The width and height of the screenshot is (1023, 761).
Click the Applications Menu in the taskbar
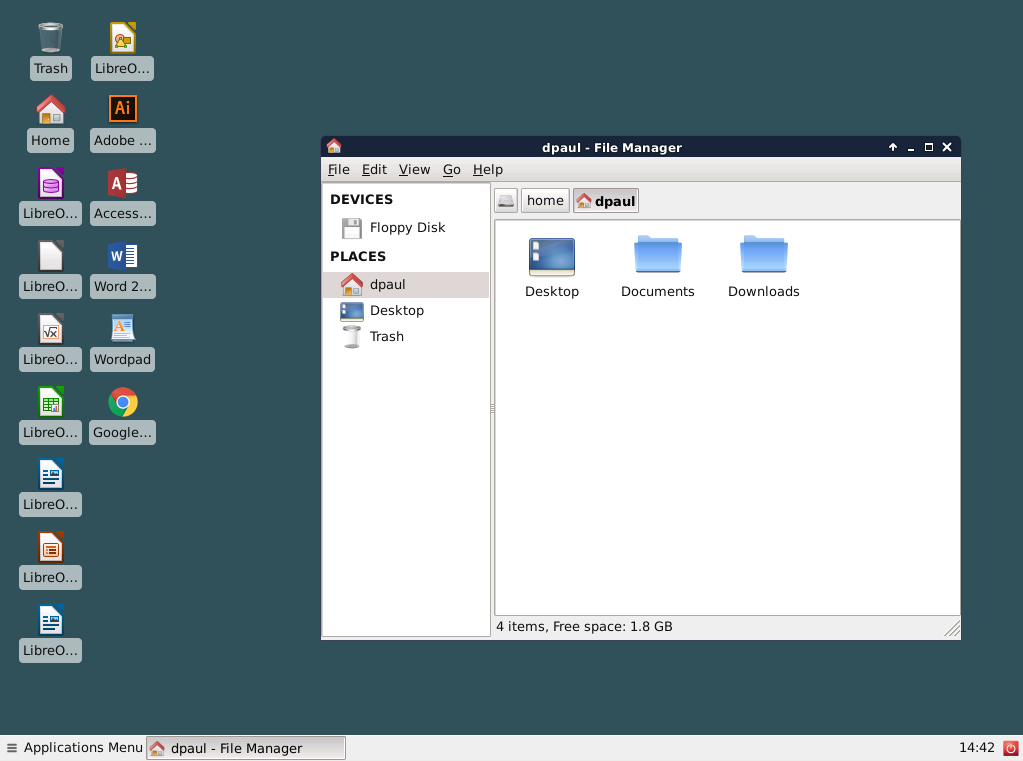pos(73,747)
